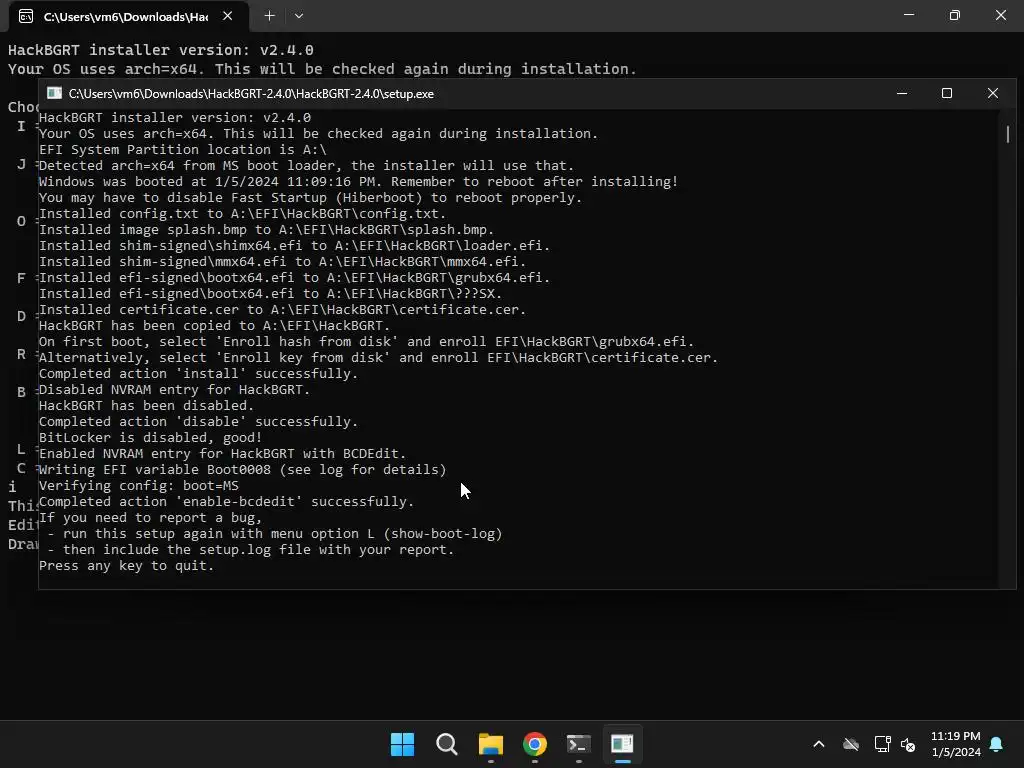Select the setup.exe taskbar icon
Screen dimensions: 1024x768
click(x=622, y=744)
